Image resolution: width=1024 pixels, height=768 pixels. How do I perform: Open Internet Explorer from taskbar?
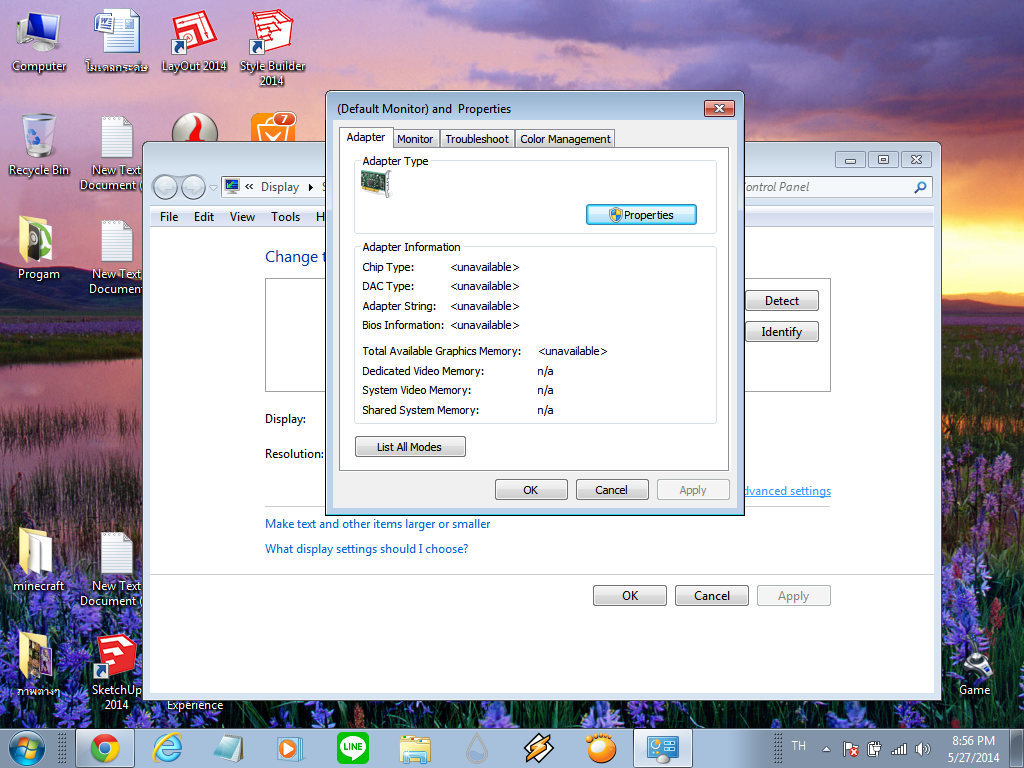point(167,748)
